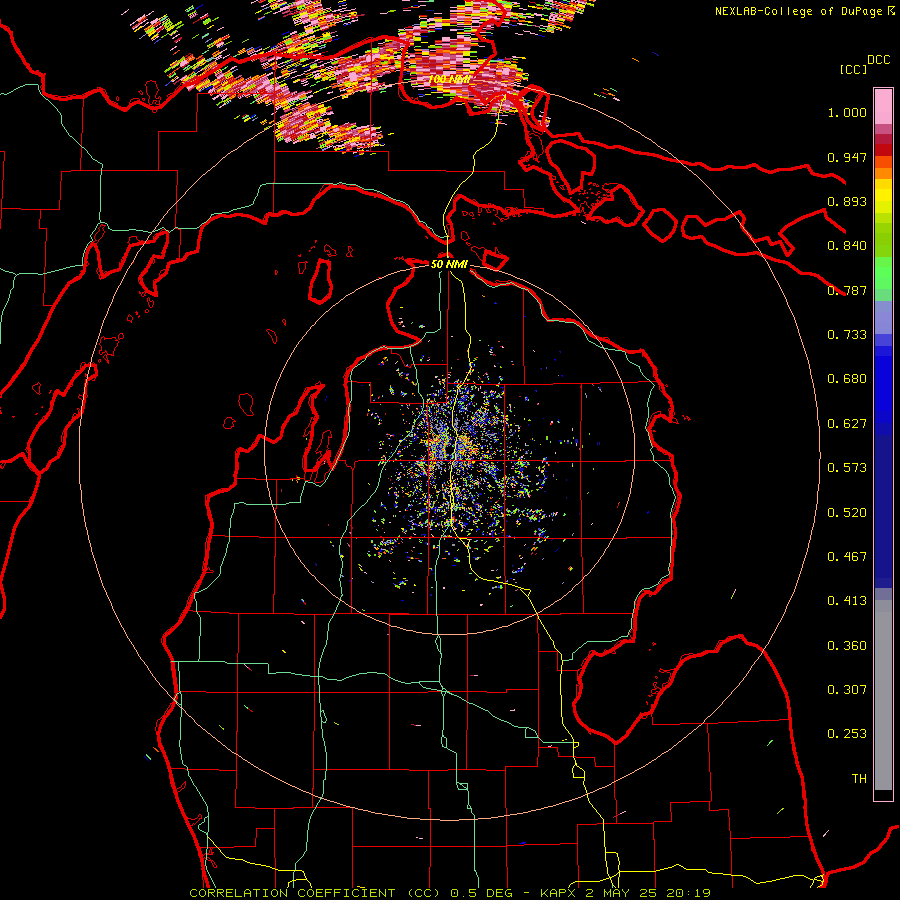Click the [CC] units label

click(x=853, y=69)
